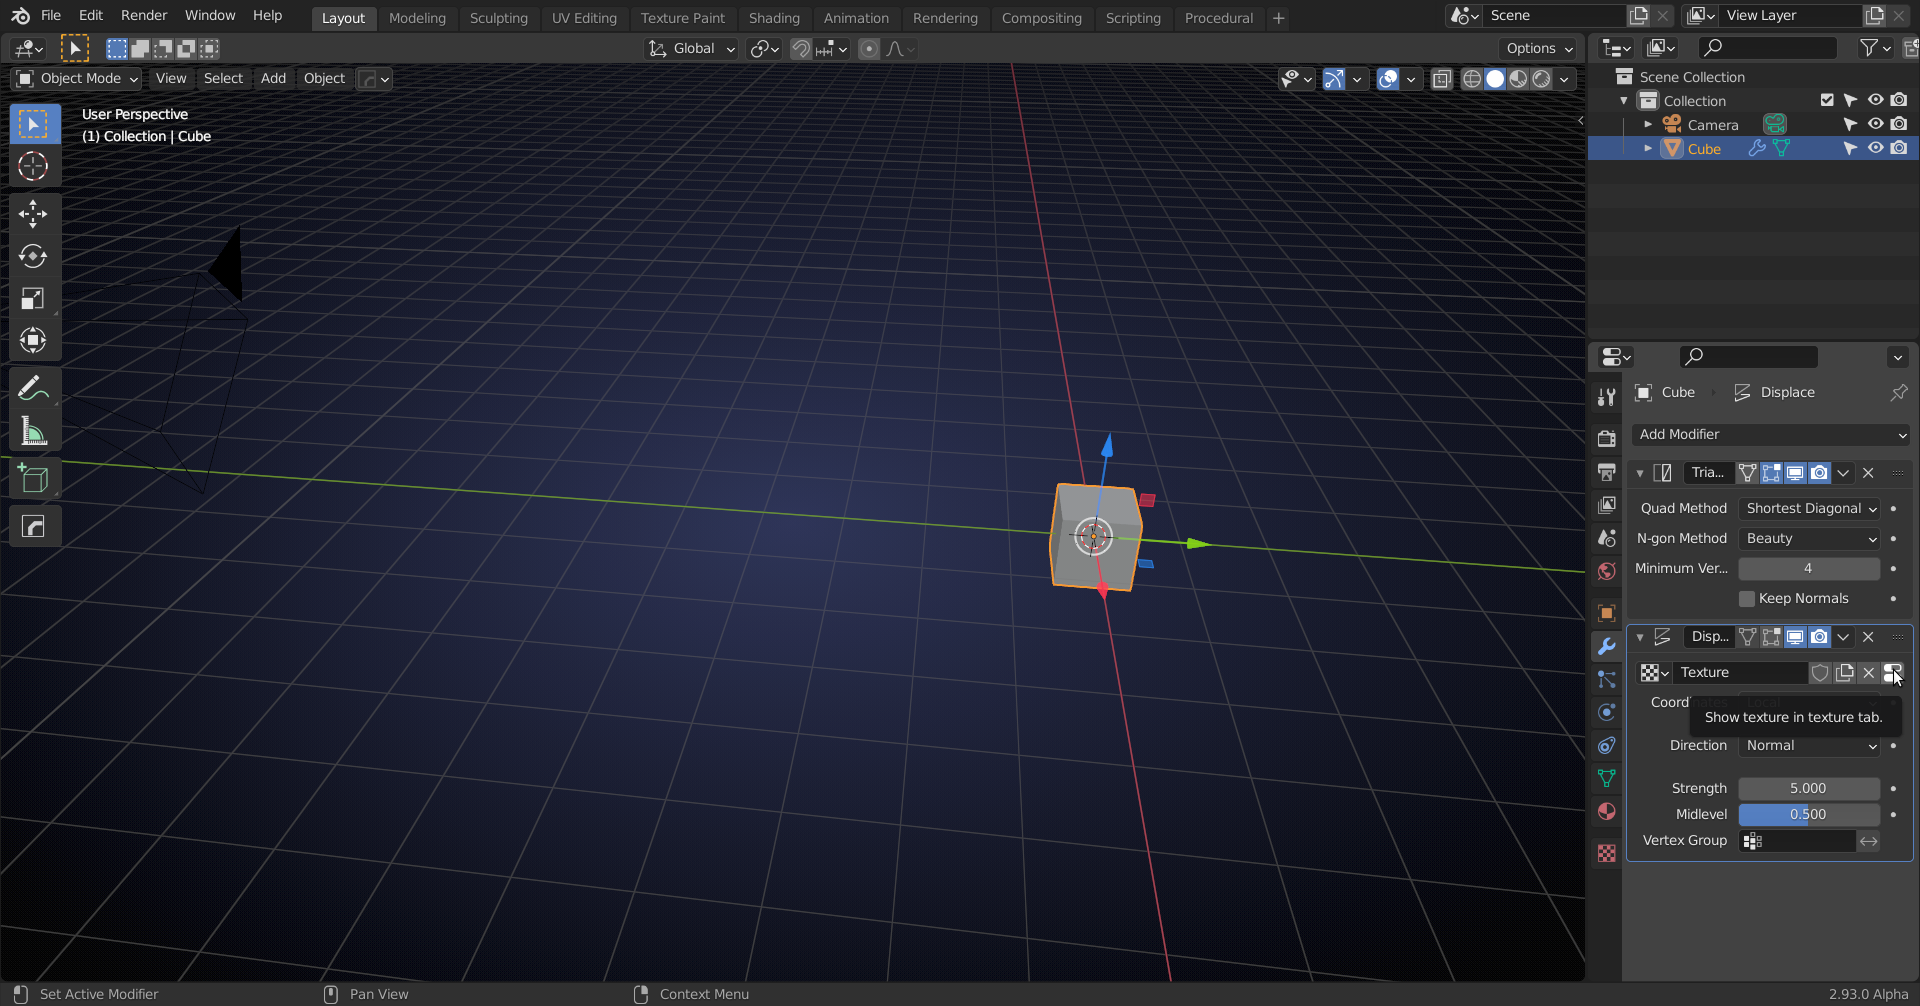Switch to the Shading workspace tab
Viewport: 1920px width, 1006px height.
coord(774,18)
